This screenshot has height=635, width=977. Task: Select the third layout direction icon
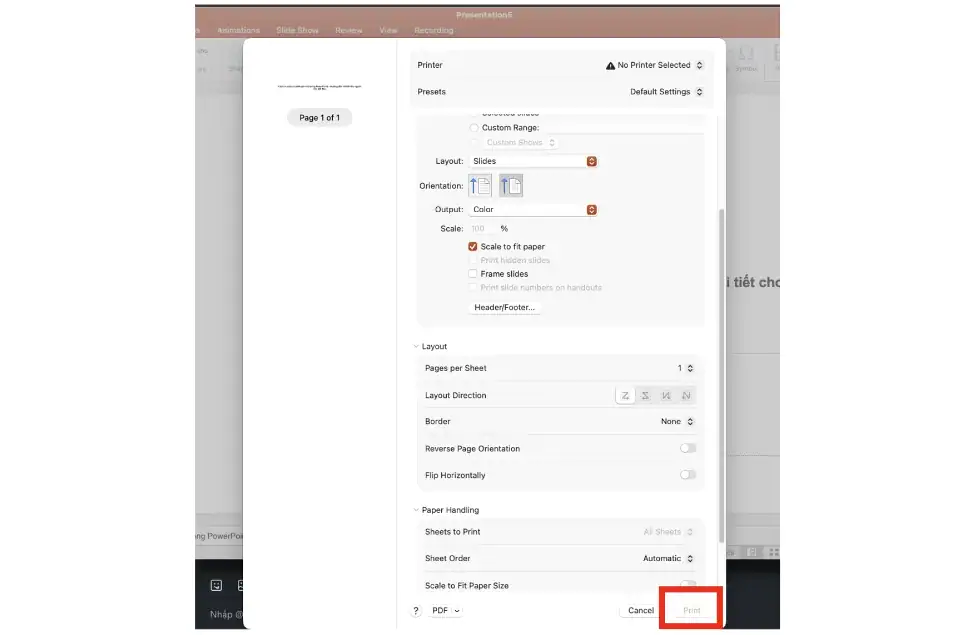point(666,395)
